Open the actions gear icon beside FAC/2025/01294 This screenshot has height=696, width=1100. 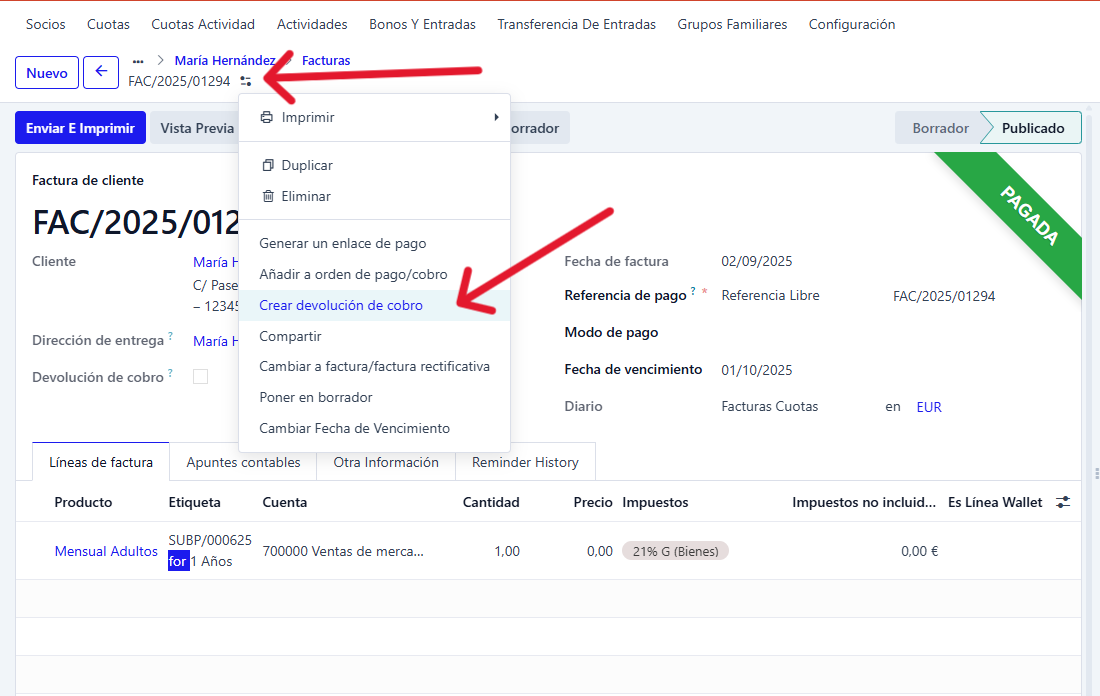(x=246, y=81)
